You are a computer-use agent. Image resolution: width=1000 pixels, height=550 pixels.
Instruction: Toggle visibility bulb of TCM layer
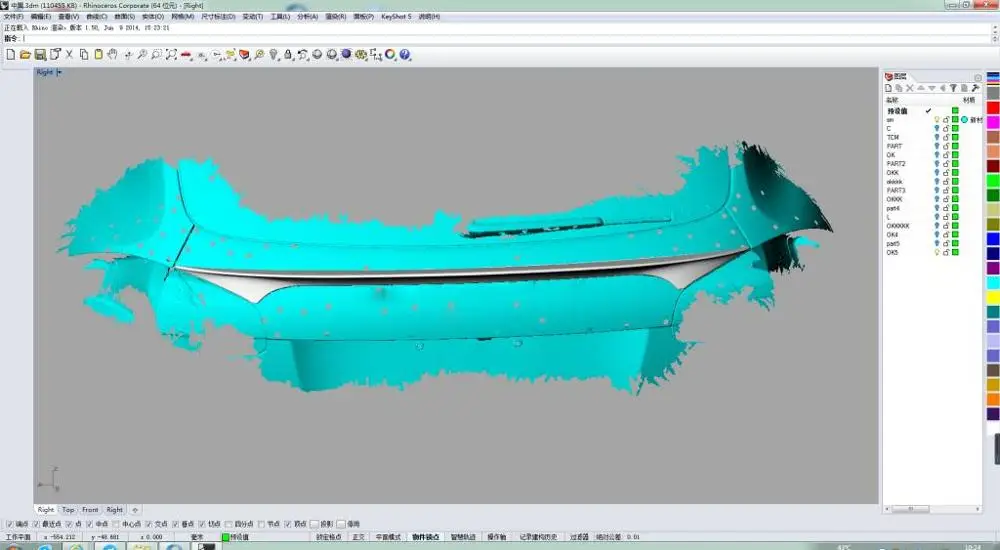point(937,137)
